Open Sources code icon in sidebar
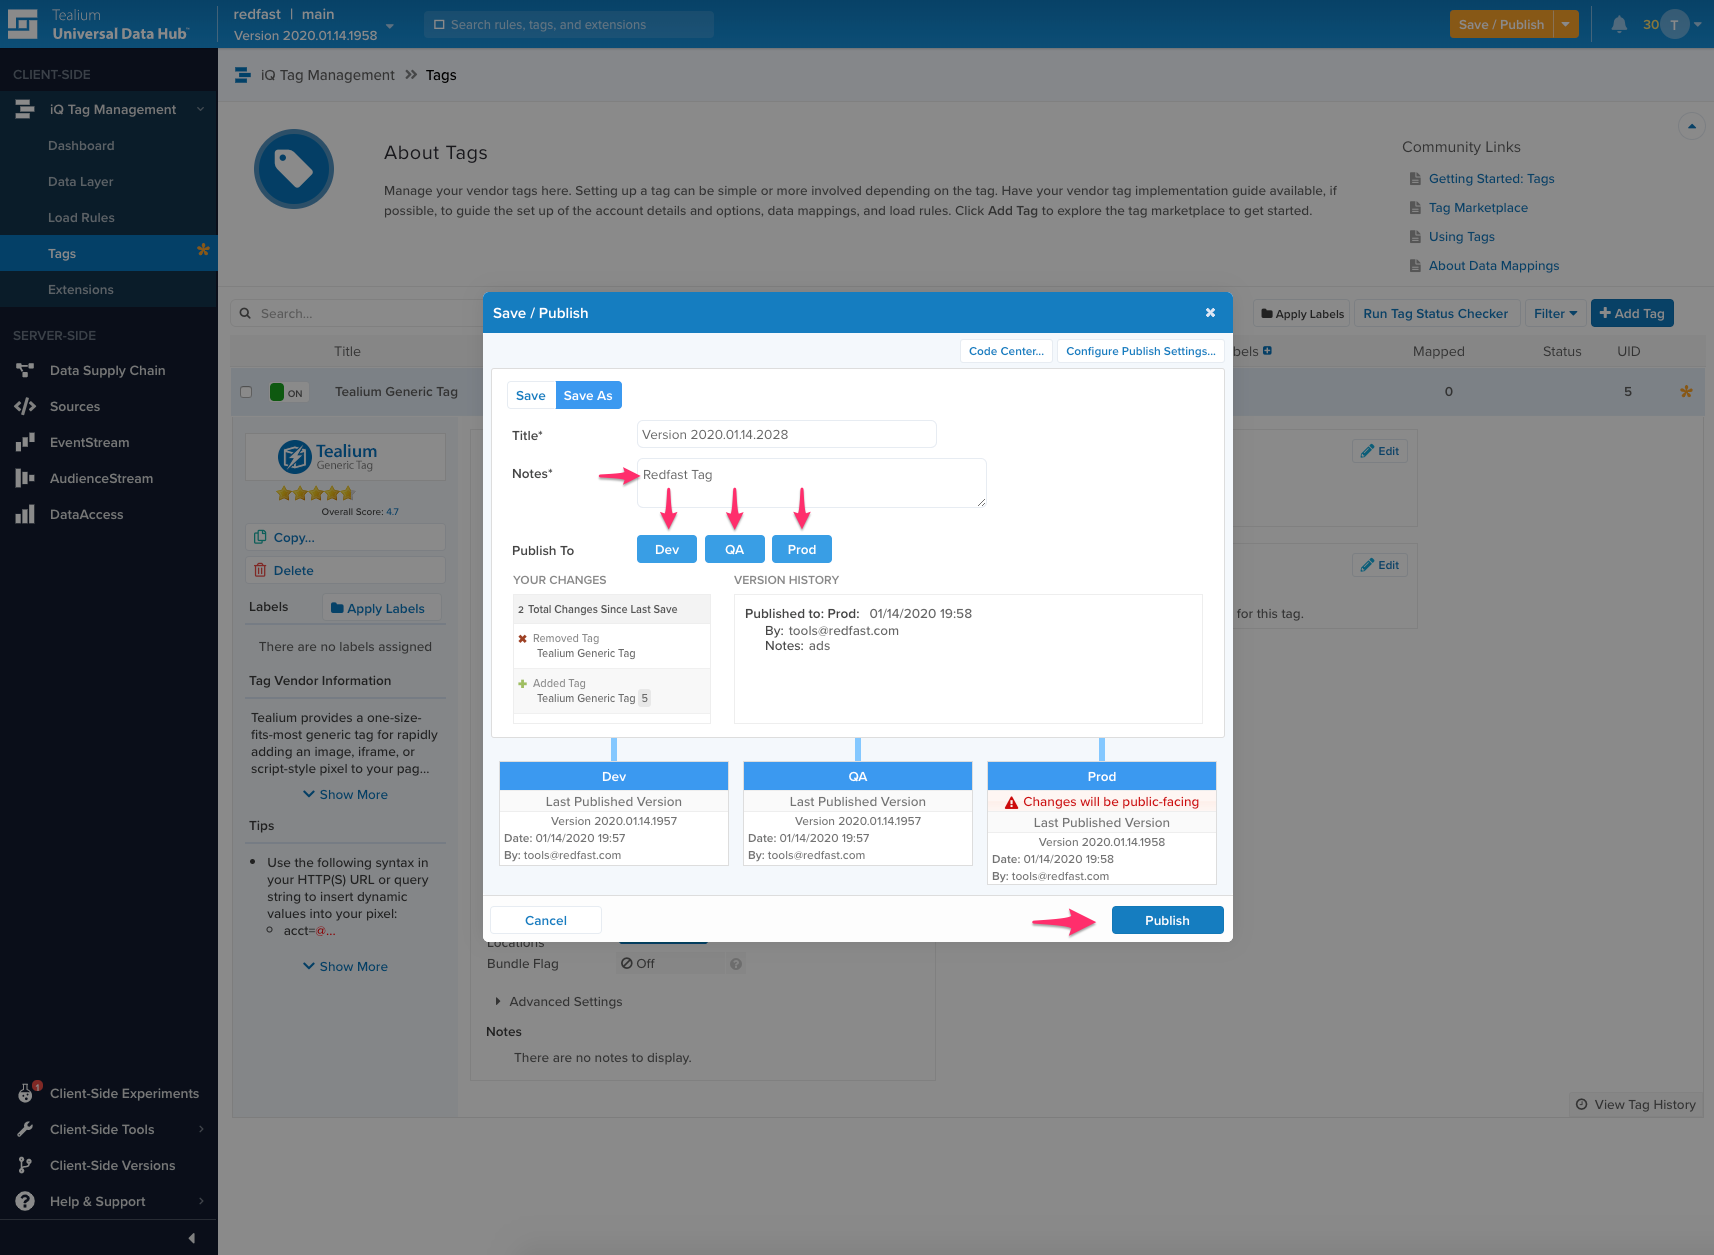Viewport: 1714px width, 1255px height. tap(25, 406)
